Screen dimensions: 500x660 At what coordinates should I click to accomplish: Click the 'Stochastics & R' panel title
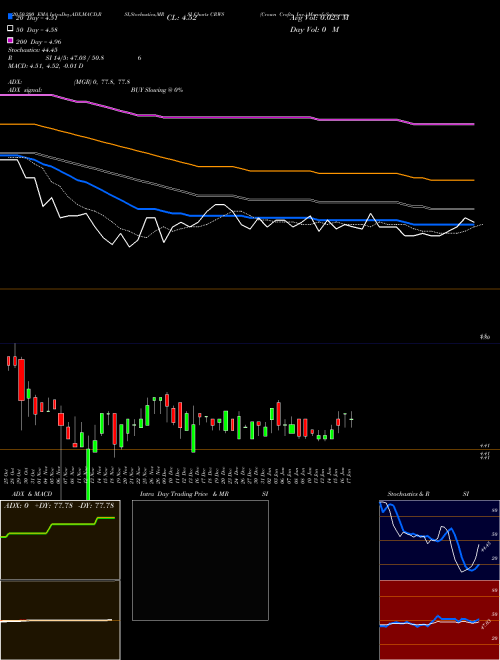(x=409, y=494)
